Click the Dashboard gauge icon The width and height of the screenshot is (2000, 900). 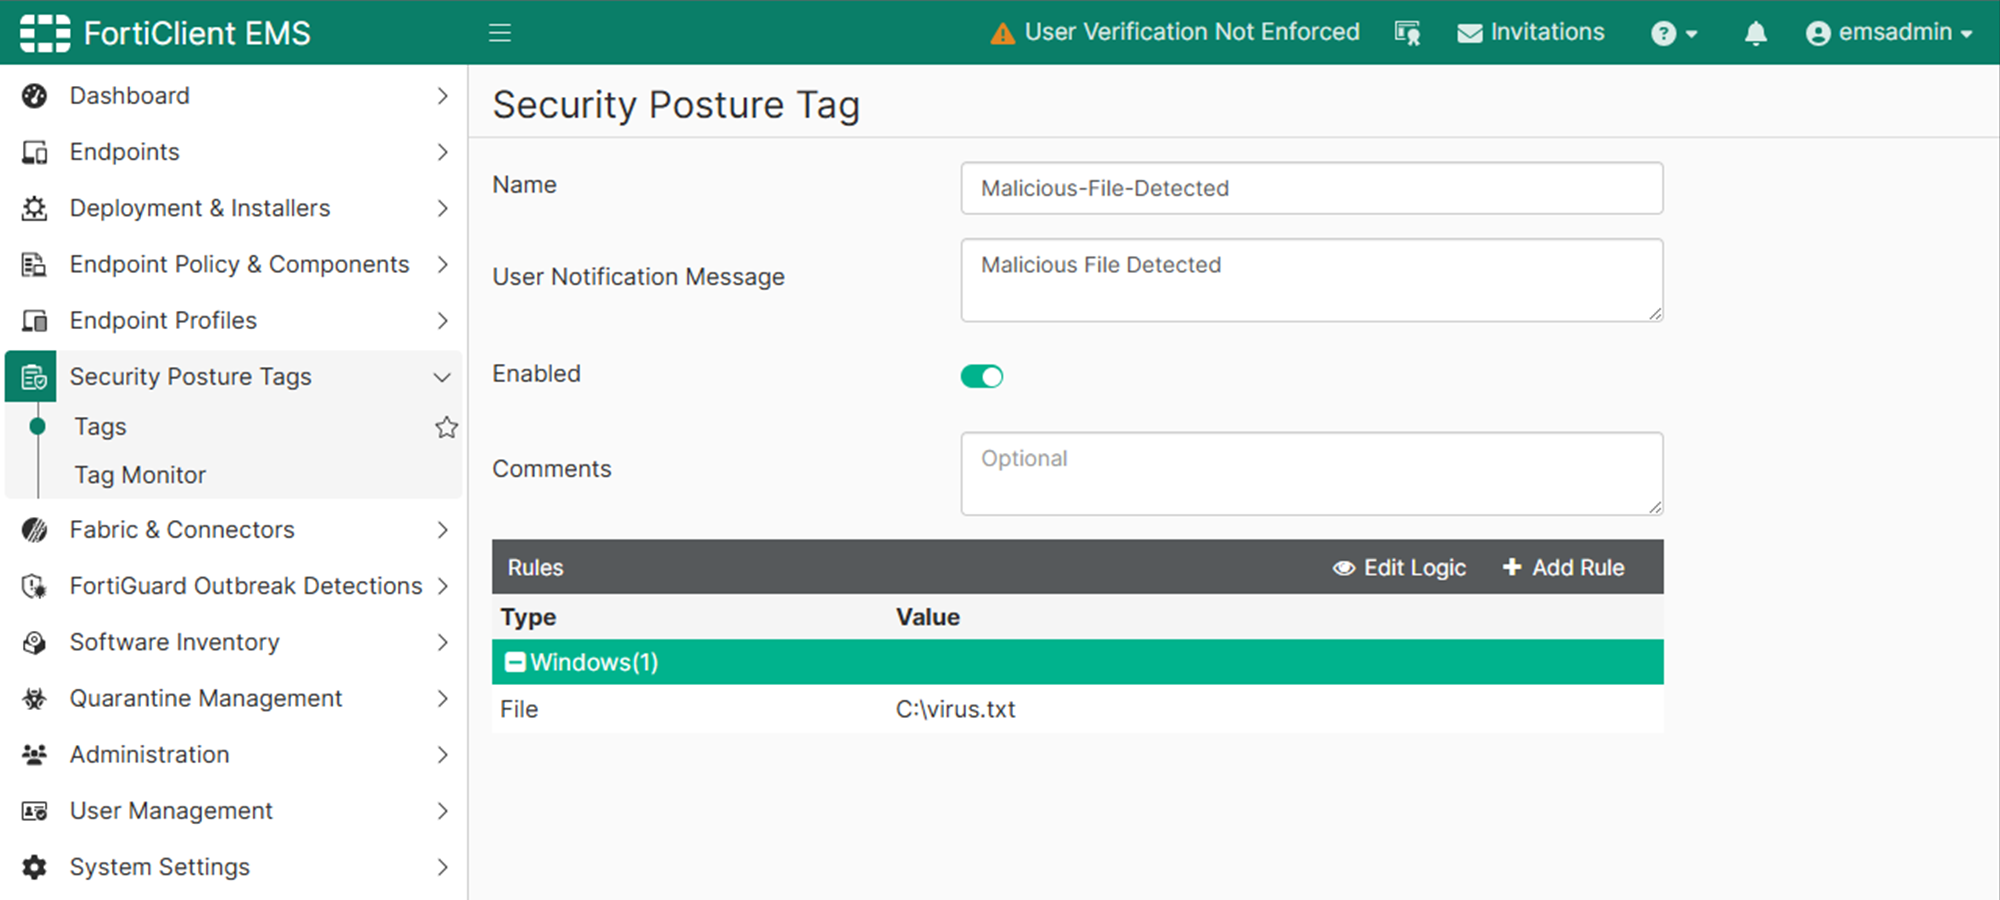tap(35, 96)
